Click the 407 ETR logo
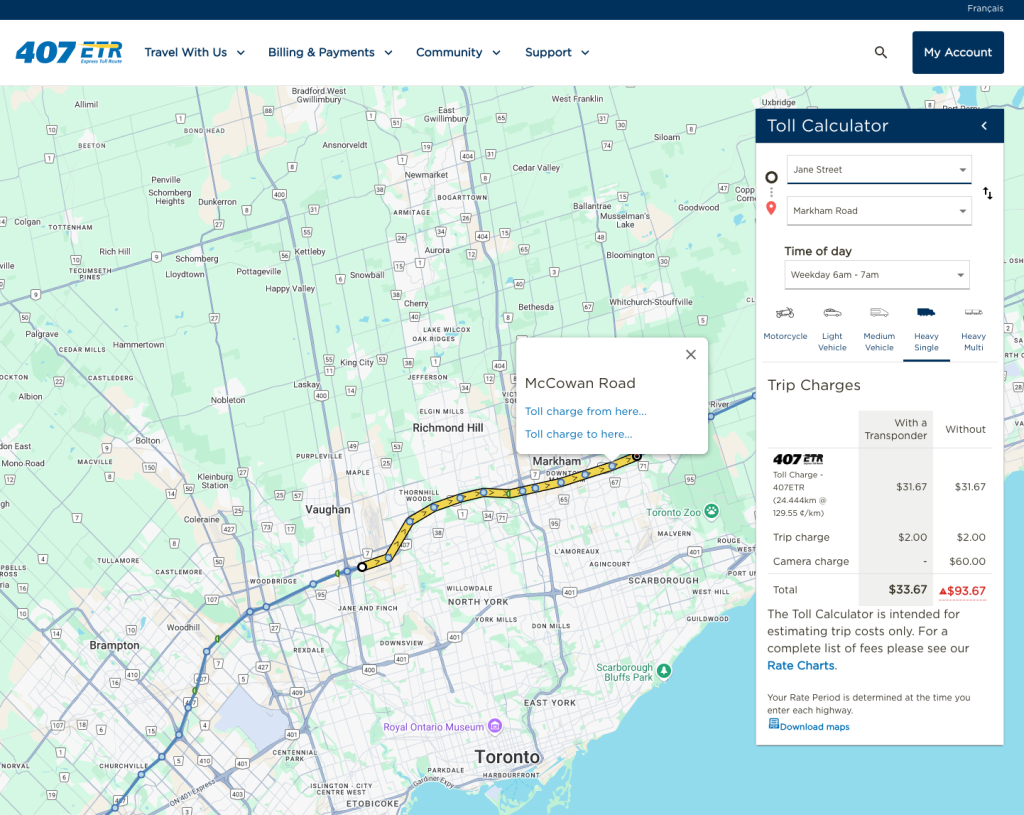This screenshot has height=815, width=1024. pyautogui.click(x=69, y=52)
